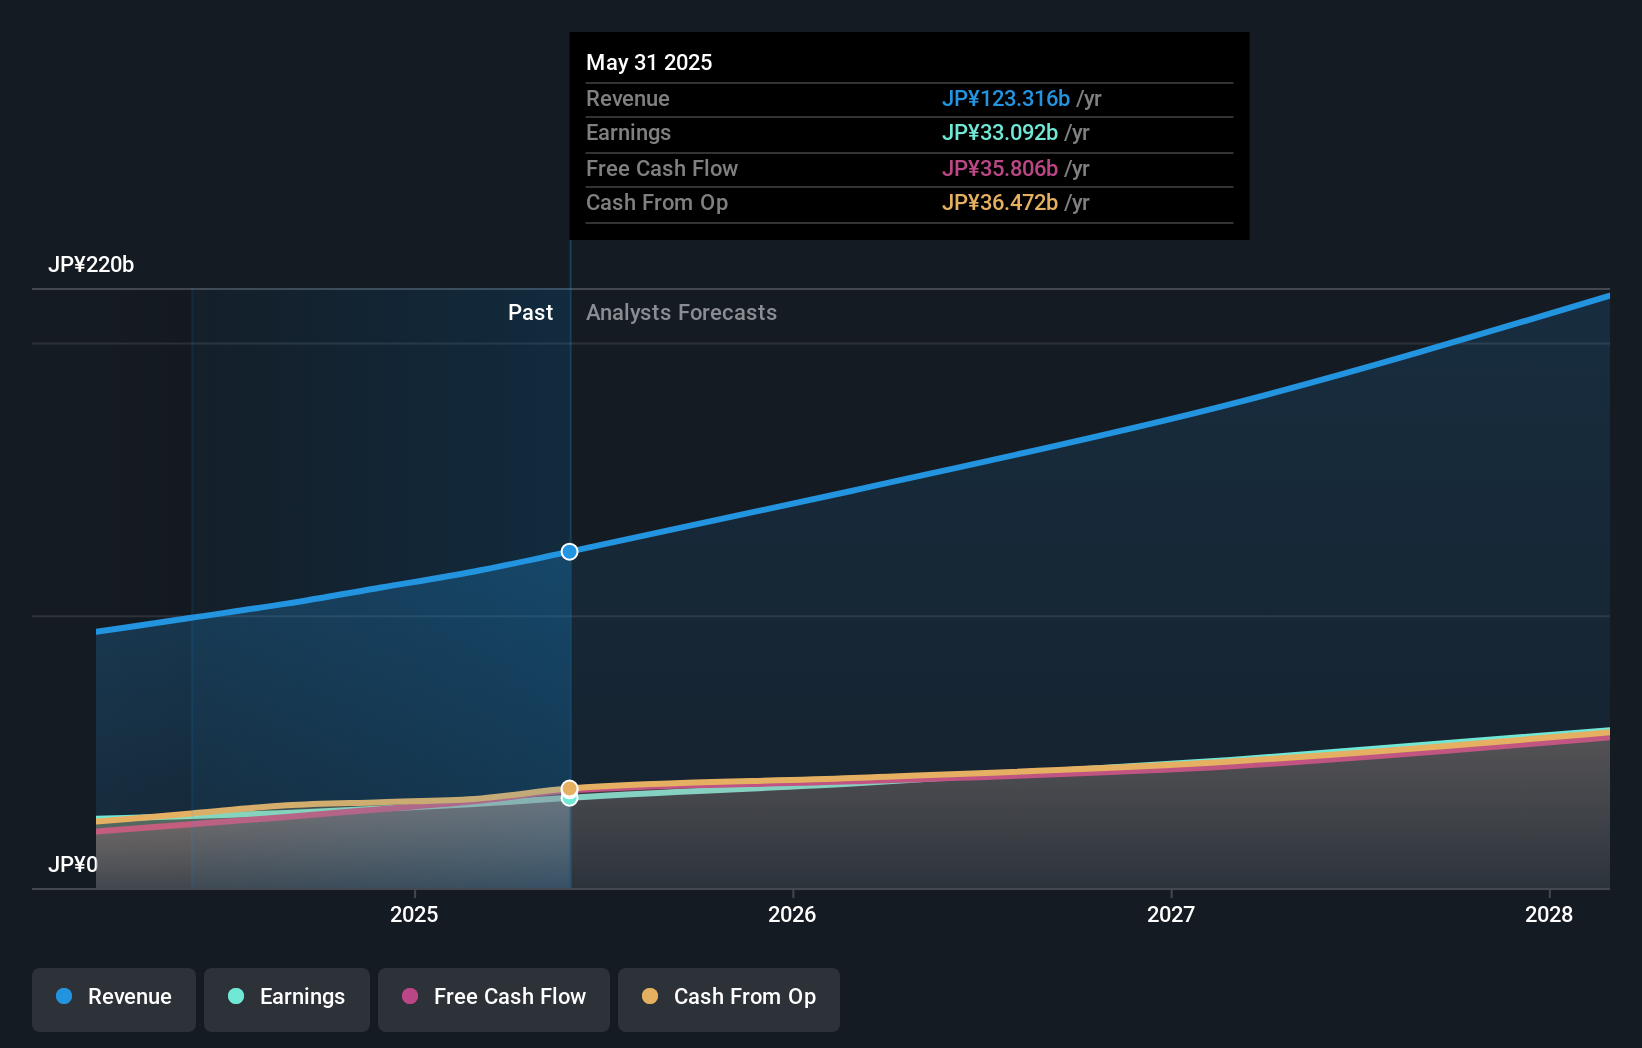Viewport: 1642px width, 1048px height.
Task: Select the teal earnings data point marker
Action: pyautogui.click(x=569, y=799)
